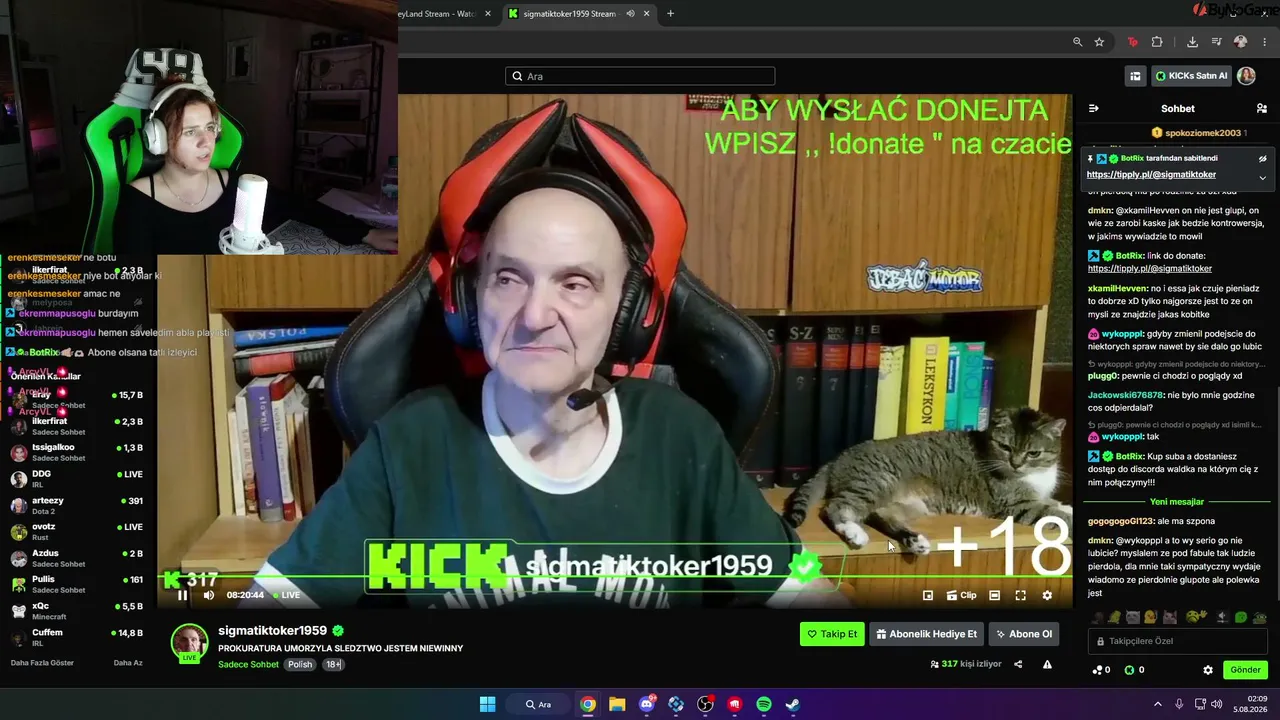Screen dimensions: 1280x720
Task: Open the Windows Start menu
Action: coord(487,704)
